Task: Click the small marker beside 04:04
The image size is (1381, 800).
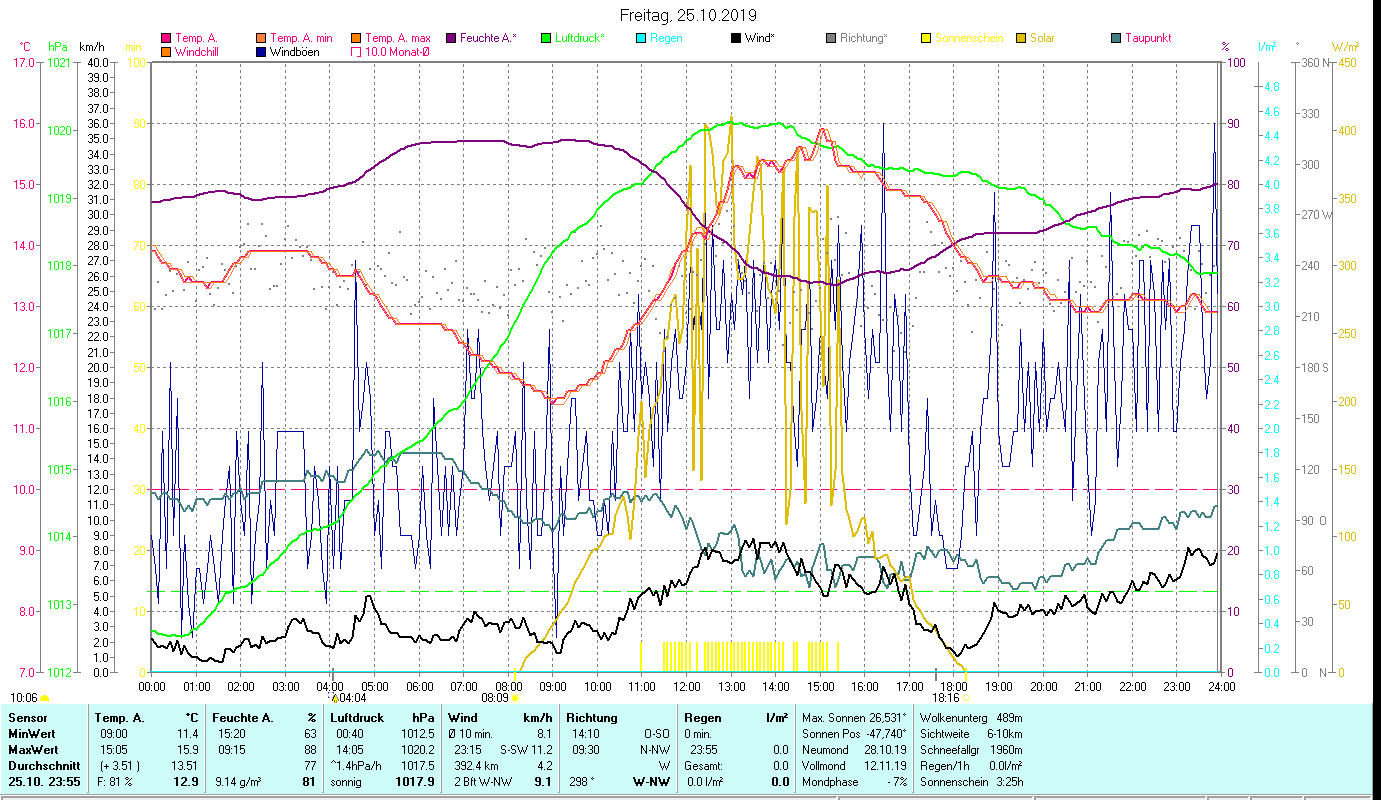Action: [337, 698]
